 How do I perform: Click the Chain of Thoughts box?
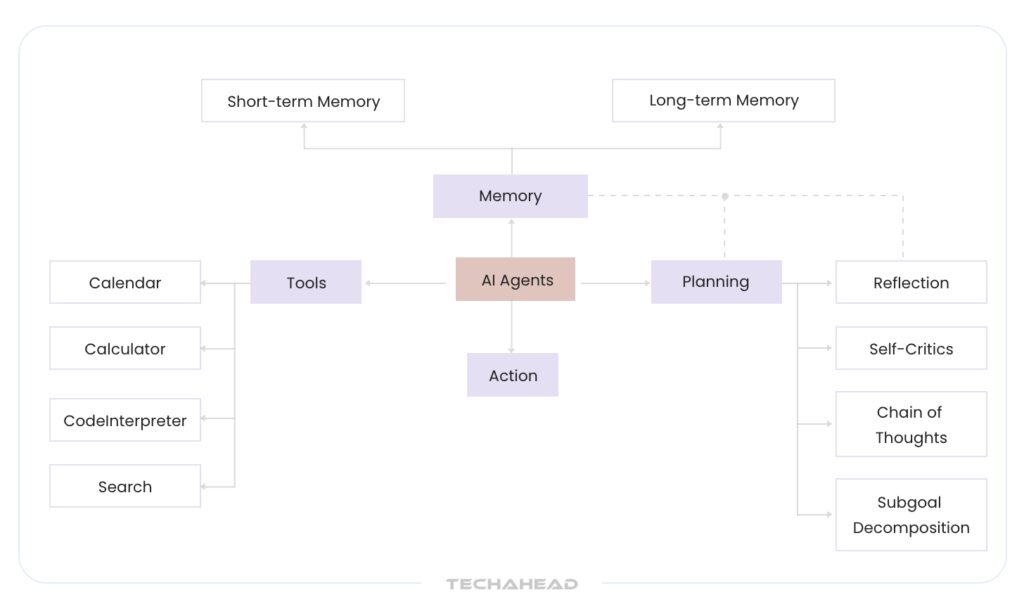(x=911, y=424)
